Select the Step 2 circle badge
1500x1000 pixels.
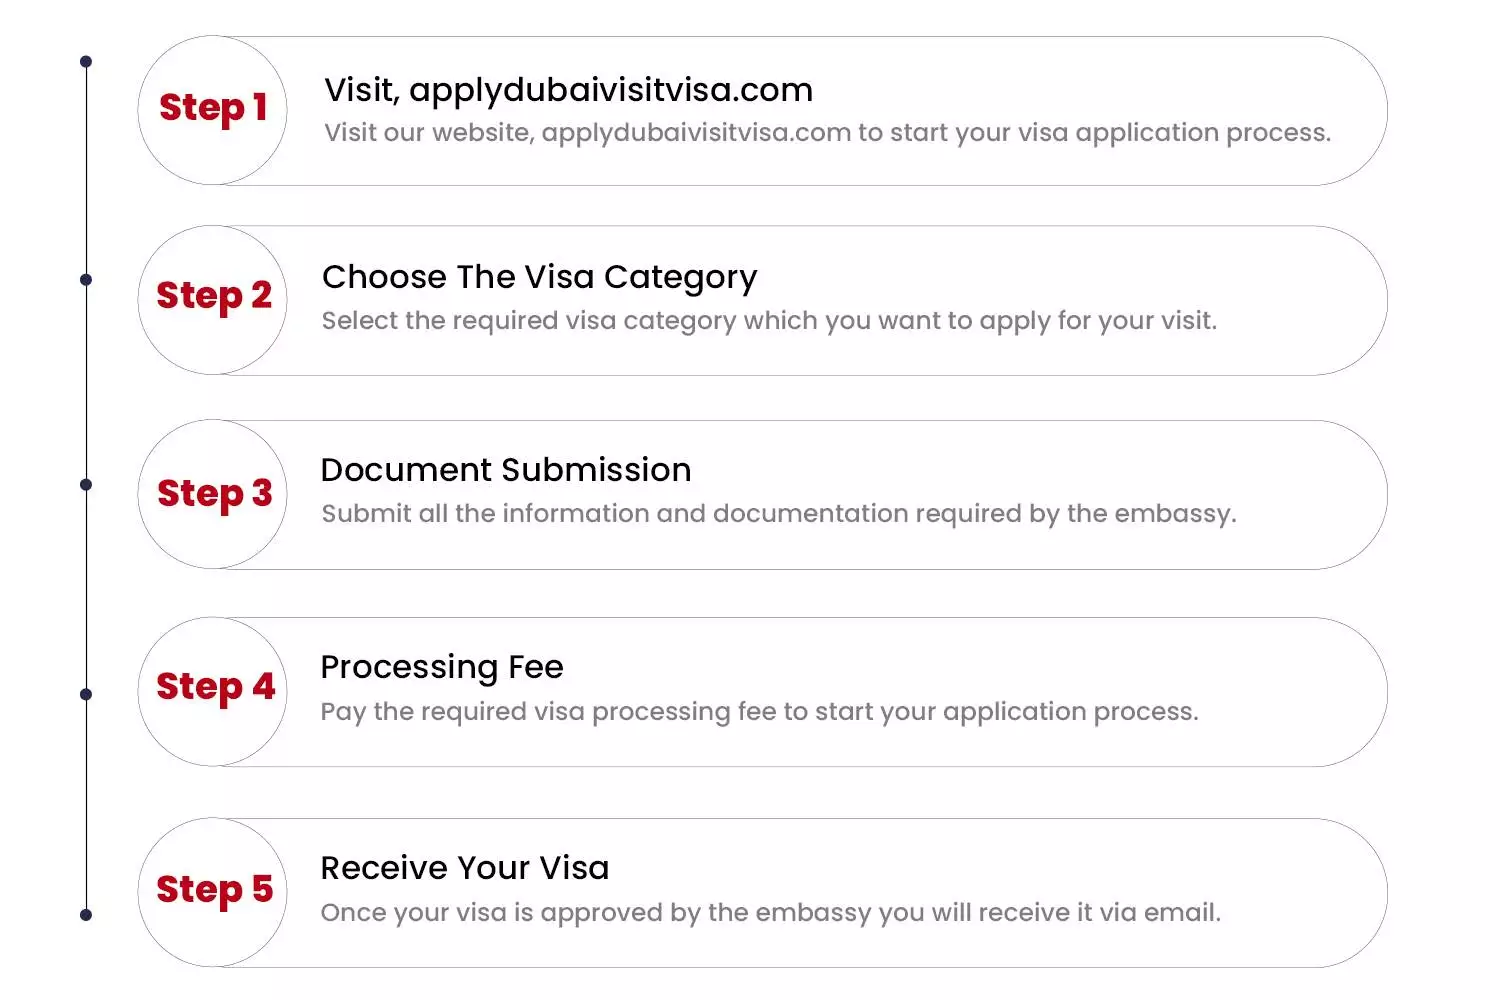click(213, 299)
